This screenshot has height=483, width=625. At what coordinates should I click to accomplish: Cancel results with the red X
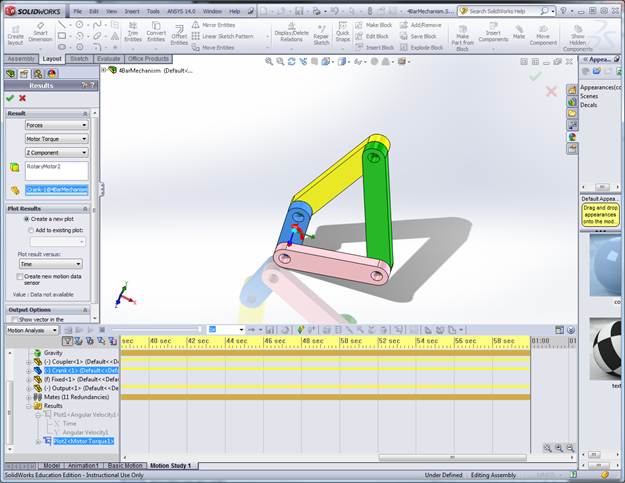(22, 98)
